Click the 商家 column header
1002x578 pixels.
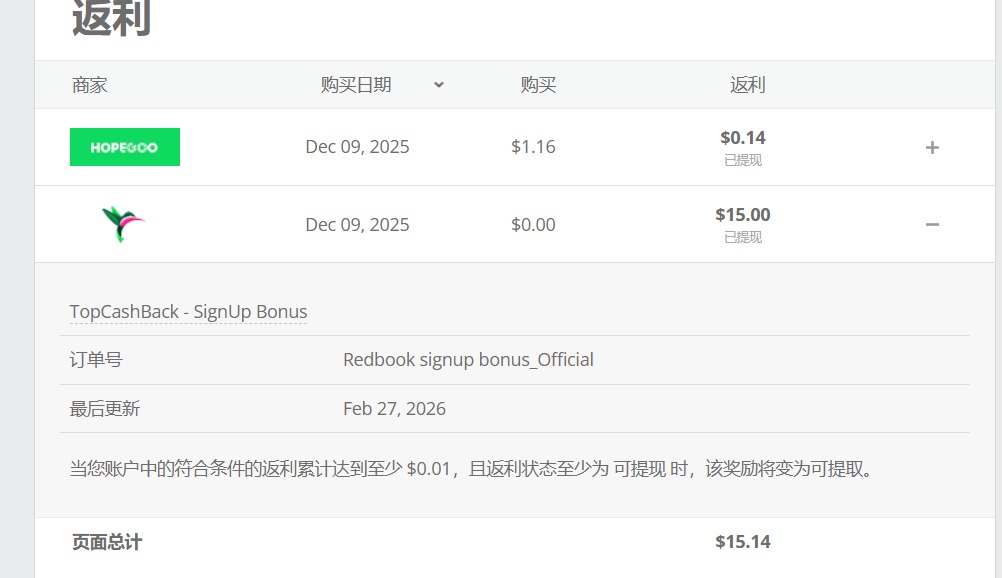pyautogui.click(x=90, y=85)
